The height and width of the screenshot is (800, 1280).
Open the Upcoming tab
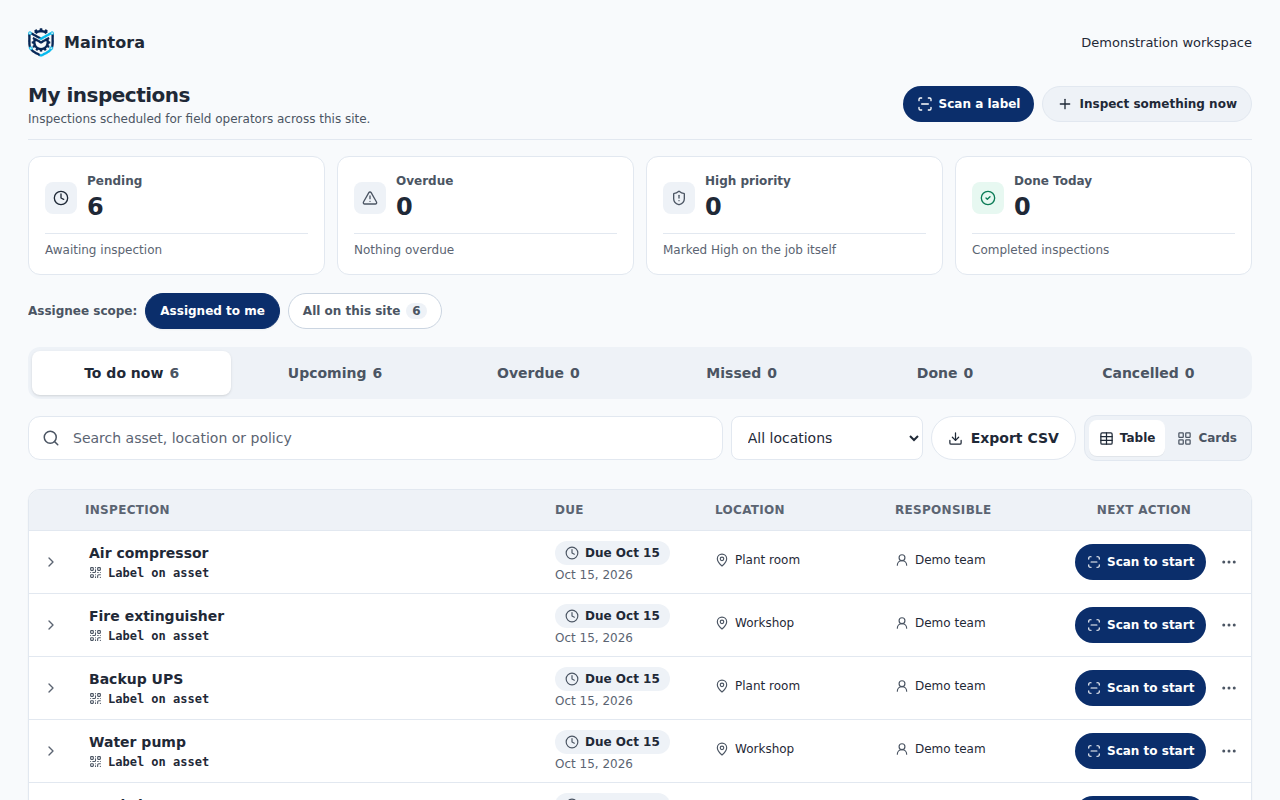(335, 373)
